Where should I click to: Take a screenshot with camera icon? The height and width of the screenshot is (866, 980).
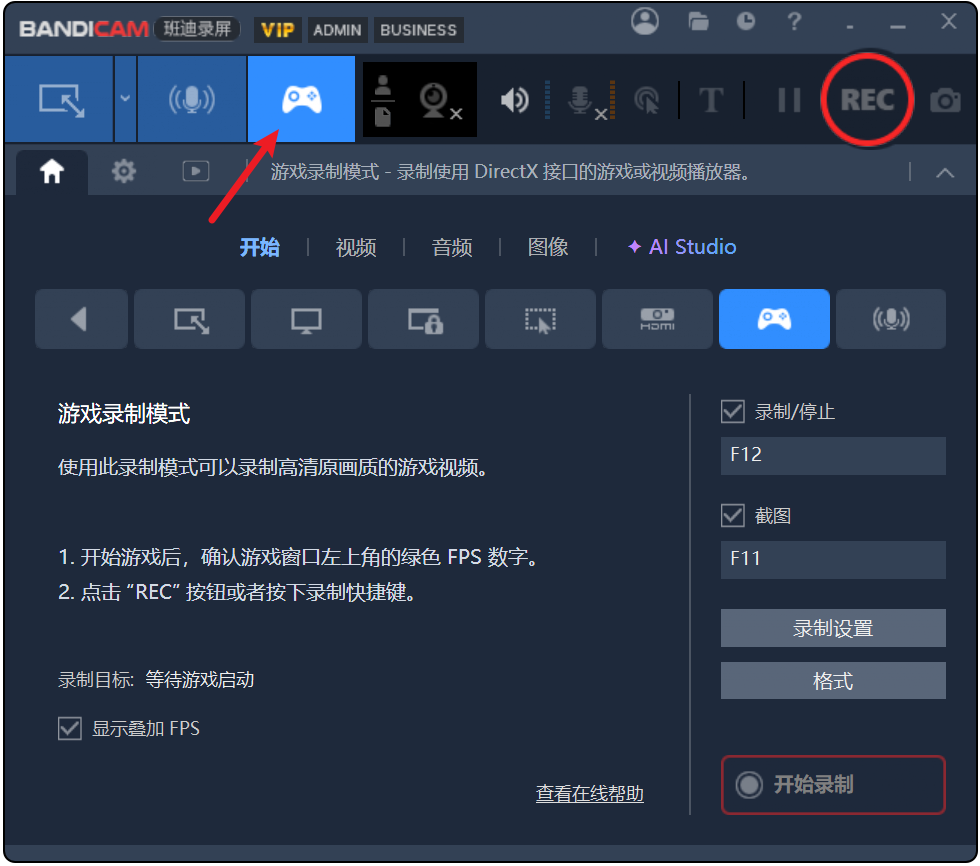coord(944,101)
